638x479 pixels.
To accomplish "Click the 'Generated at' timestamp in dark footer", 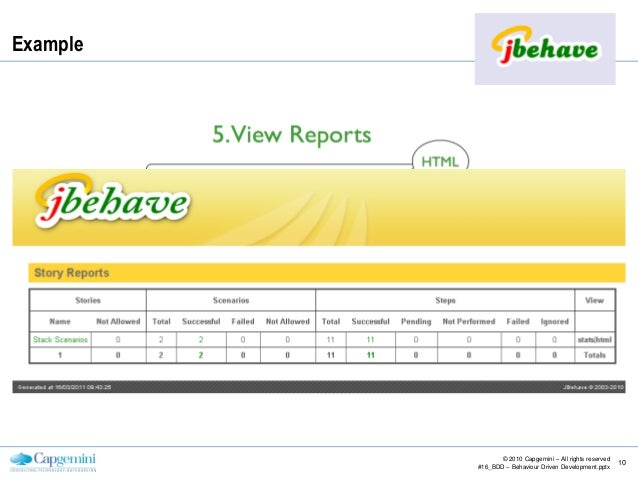I will [x=64, y=387].
